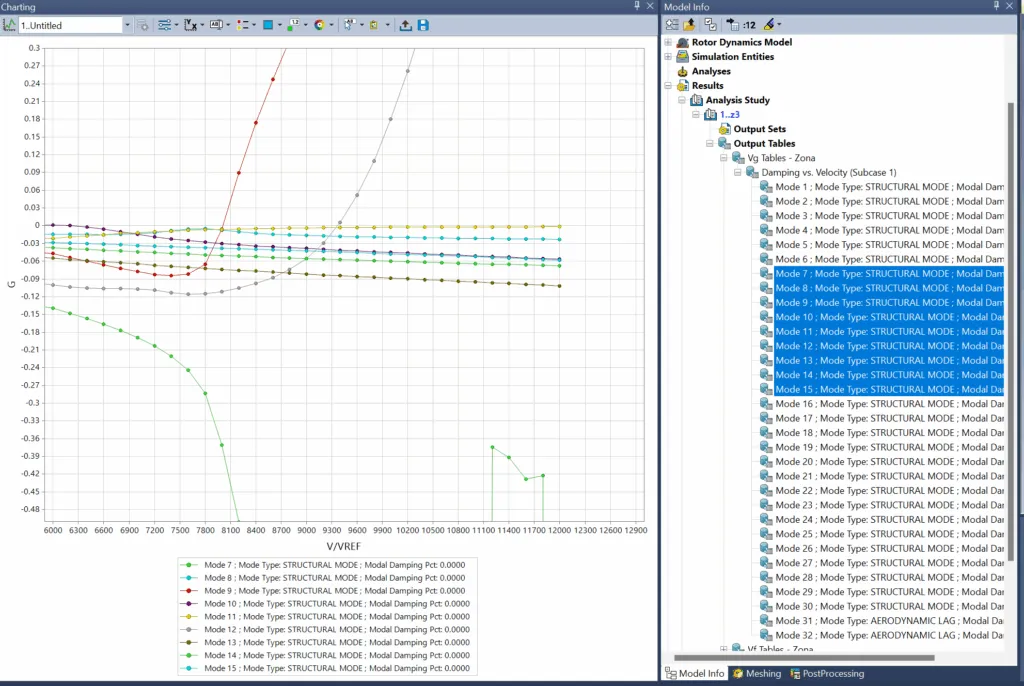The image size is (1024, 686).
Task: Click the folder upload icon in Model Info
Action: click(x=690, y=25)
